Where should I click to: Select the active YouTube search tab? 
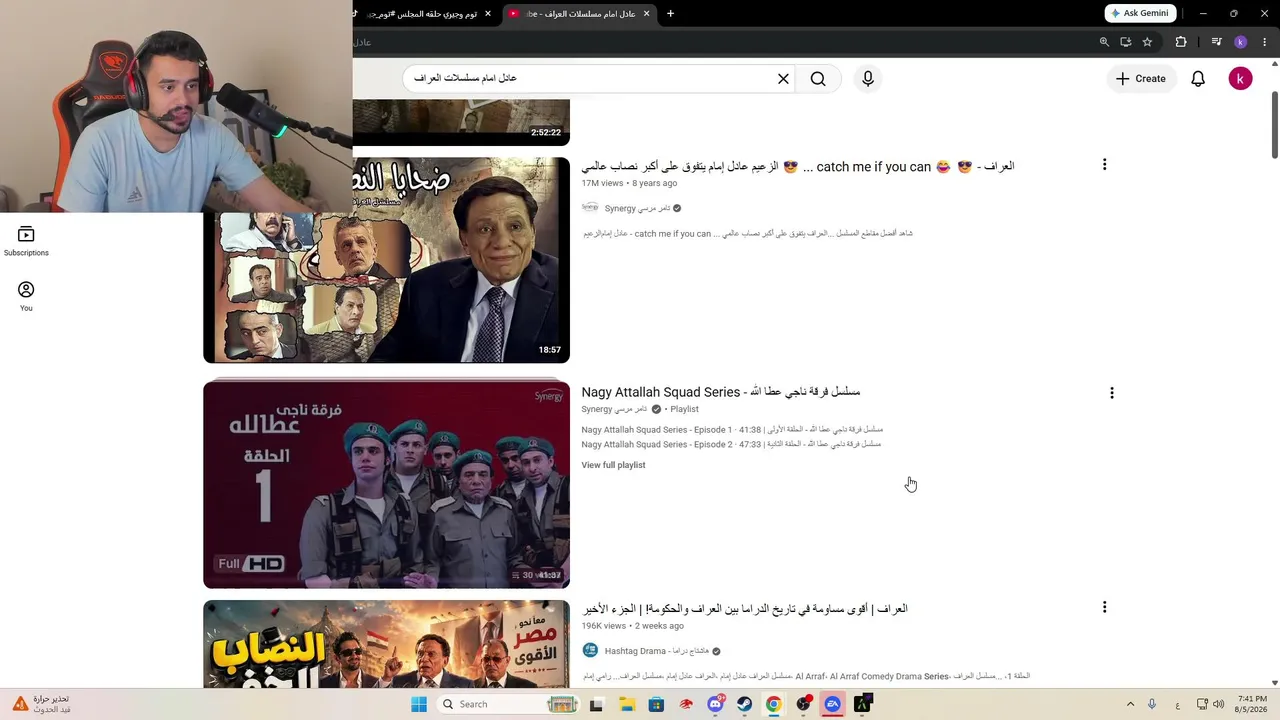pos(578,14)
